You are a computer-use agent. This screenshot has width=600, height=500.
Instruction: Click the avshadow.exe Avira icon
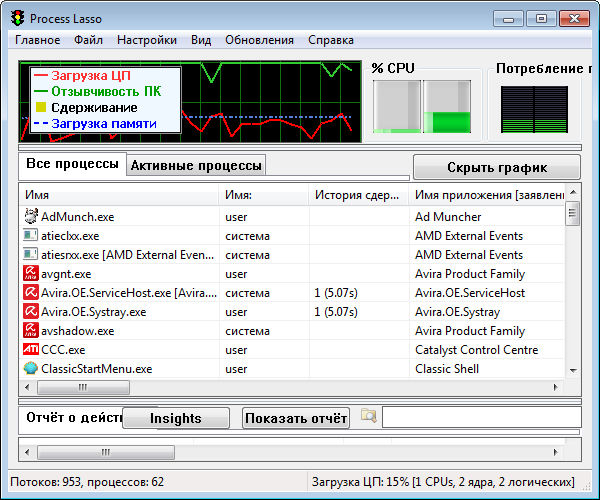pyautogui.click(x=31, y=330)
